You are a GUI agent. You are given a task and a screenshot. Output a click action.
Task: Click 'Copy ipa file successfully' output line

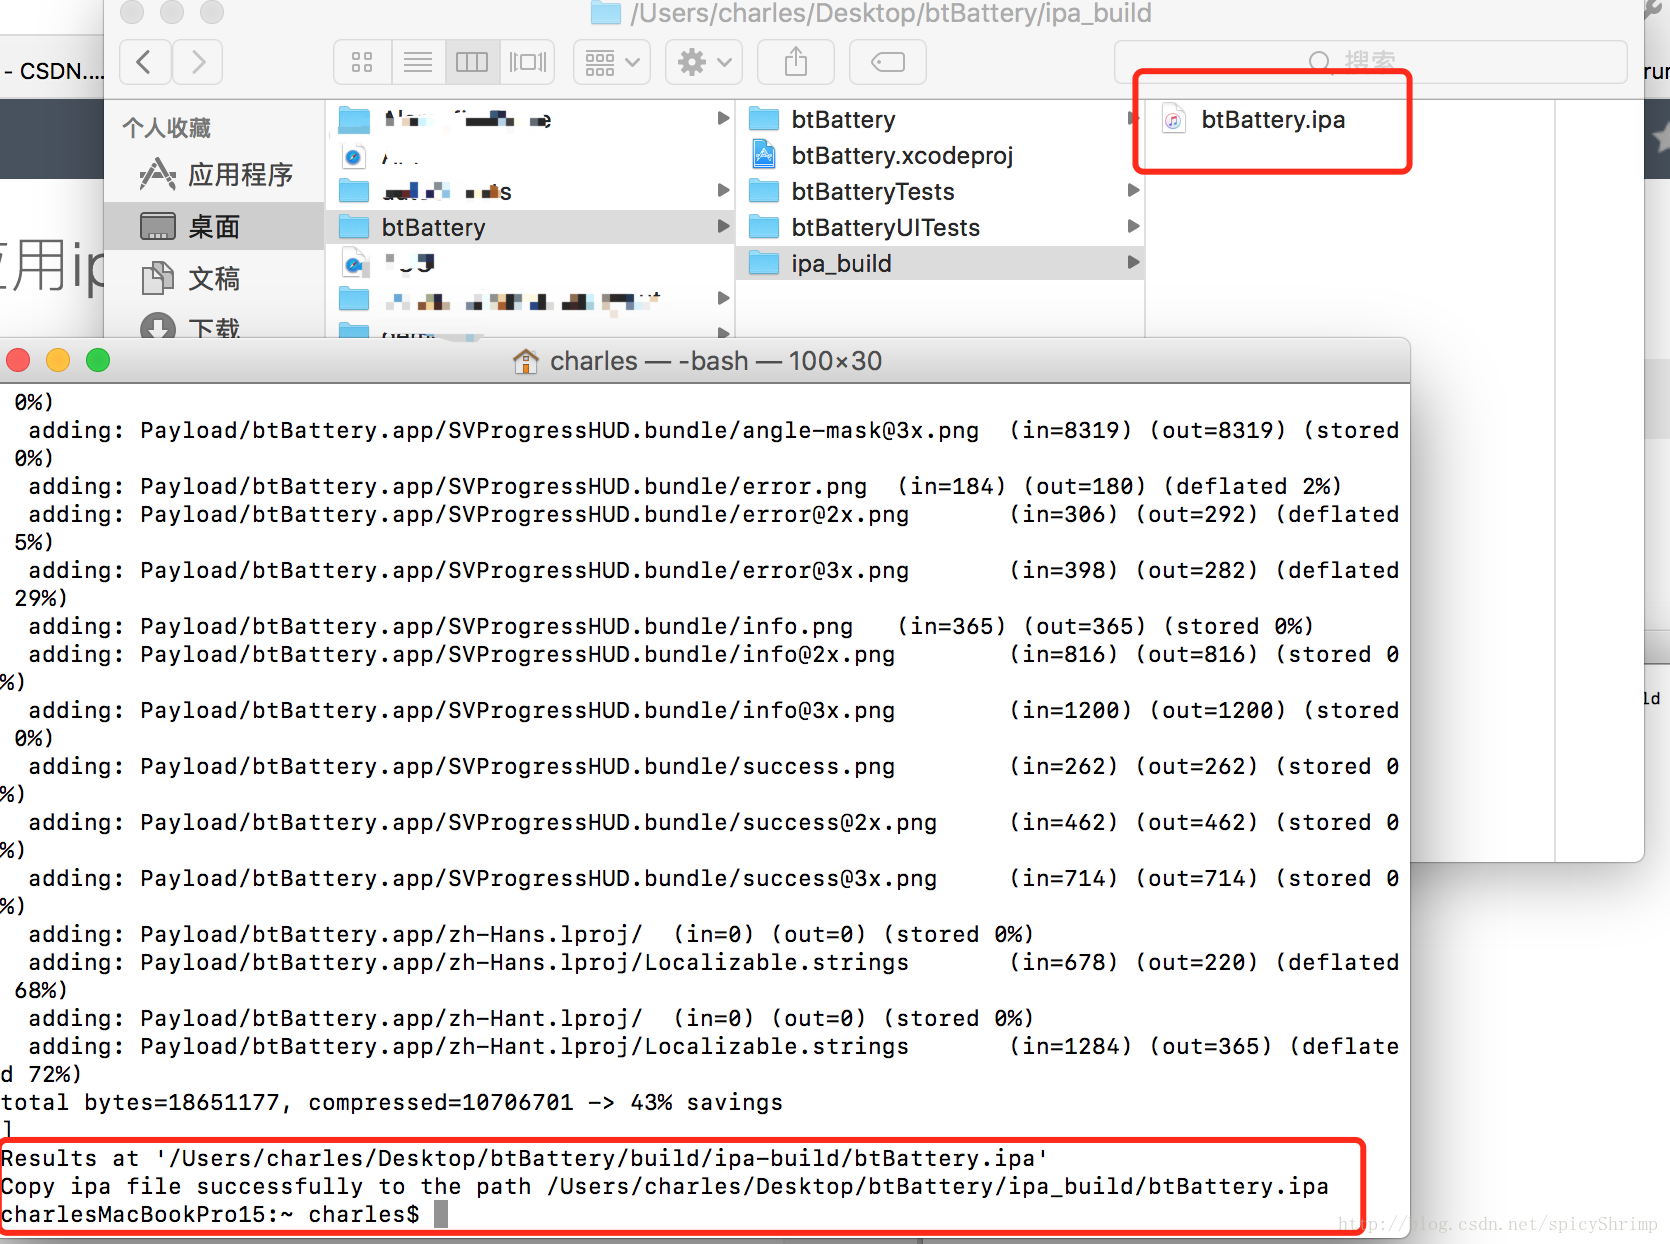[x=665, y=1186]
